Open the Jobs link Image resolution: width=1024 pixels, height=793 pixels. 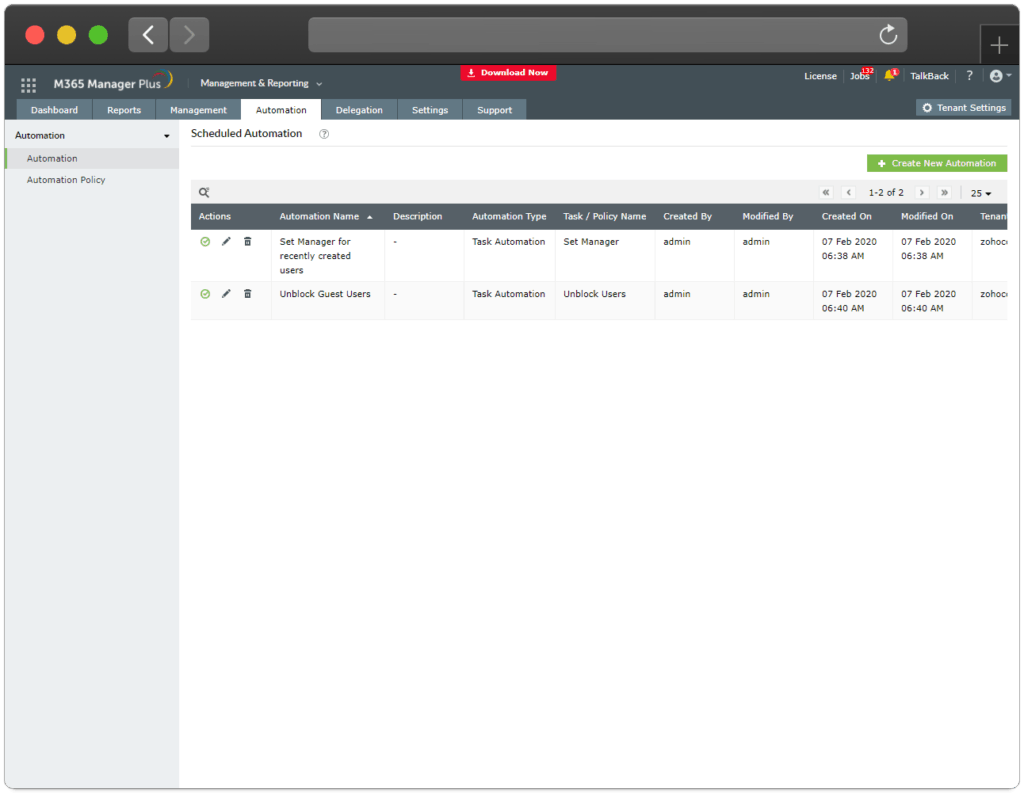point(859,76)
